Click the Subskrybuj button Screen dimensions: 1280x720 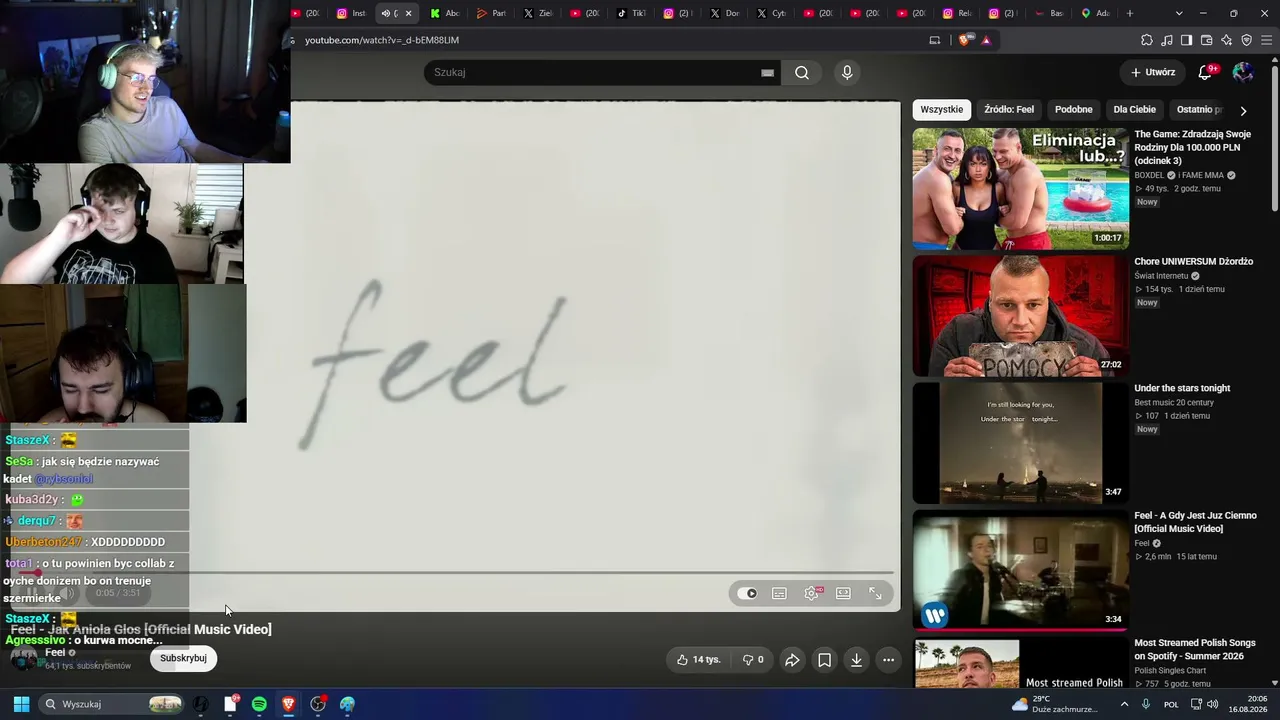pos(183,658)
